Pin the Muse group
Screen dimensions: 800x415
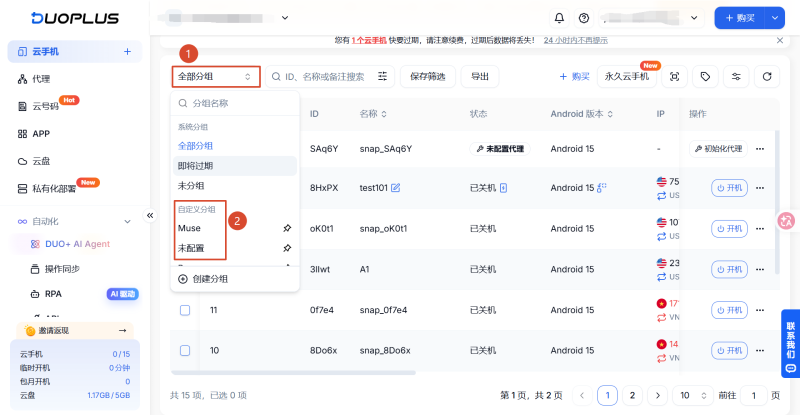287,228
